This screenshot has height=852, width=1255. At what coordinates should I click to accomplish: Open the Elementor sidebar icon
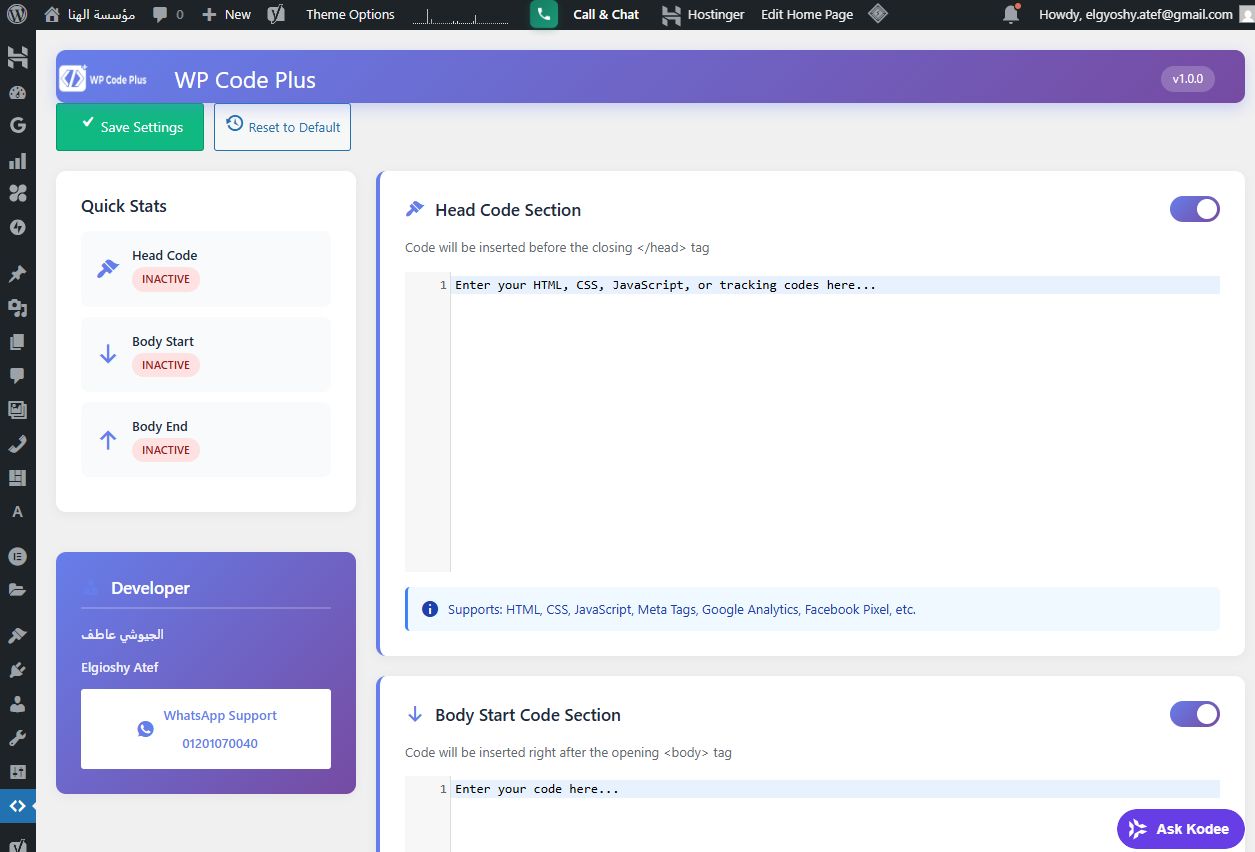tap(17, 555)
